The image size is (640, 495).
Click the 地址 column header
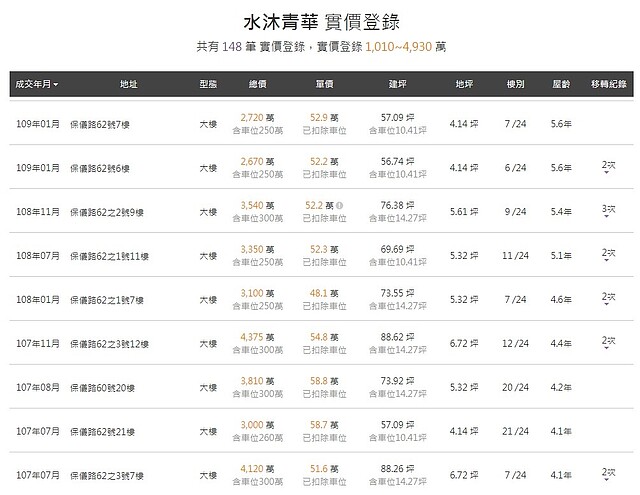(128, 84)
